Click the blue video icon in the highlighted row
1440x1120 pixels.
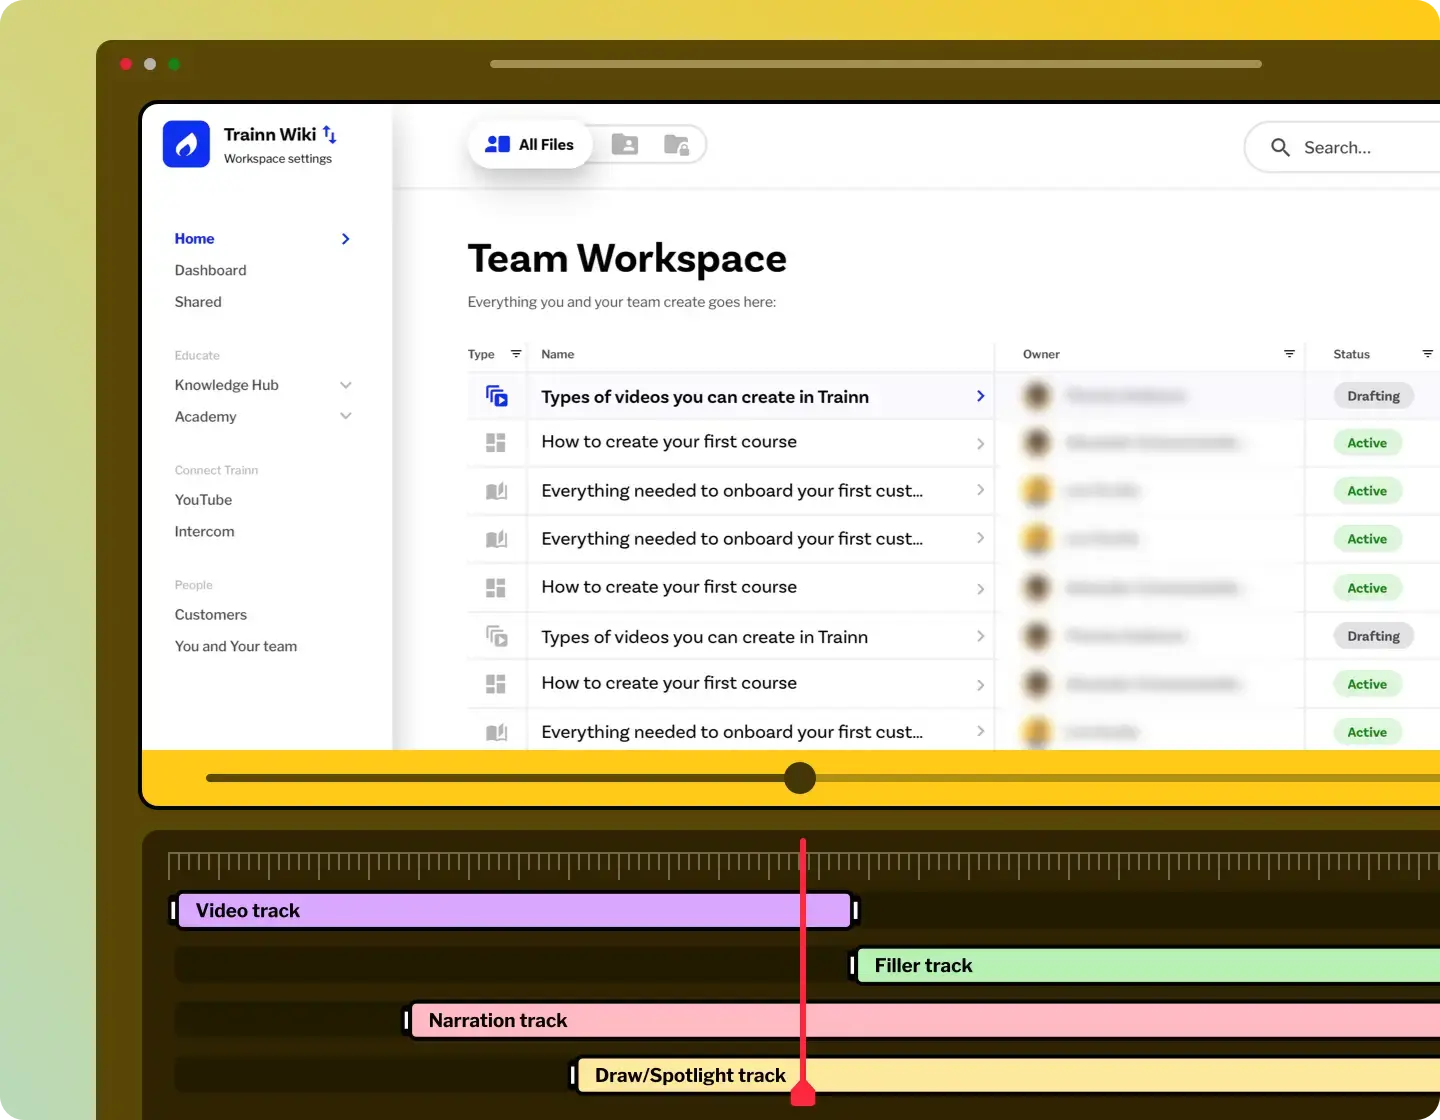(497, 396)
